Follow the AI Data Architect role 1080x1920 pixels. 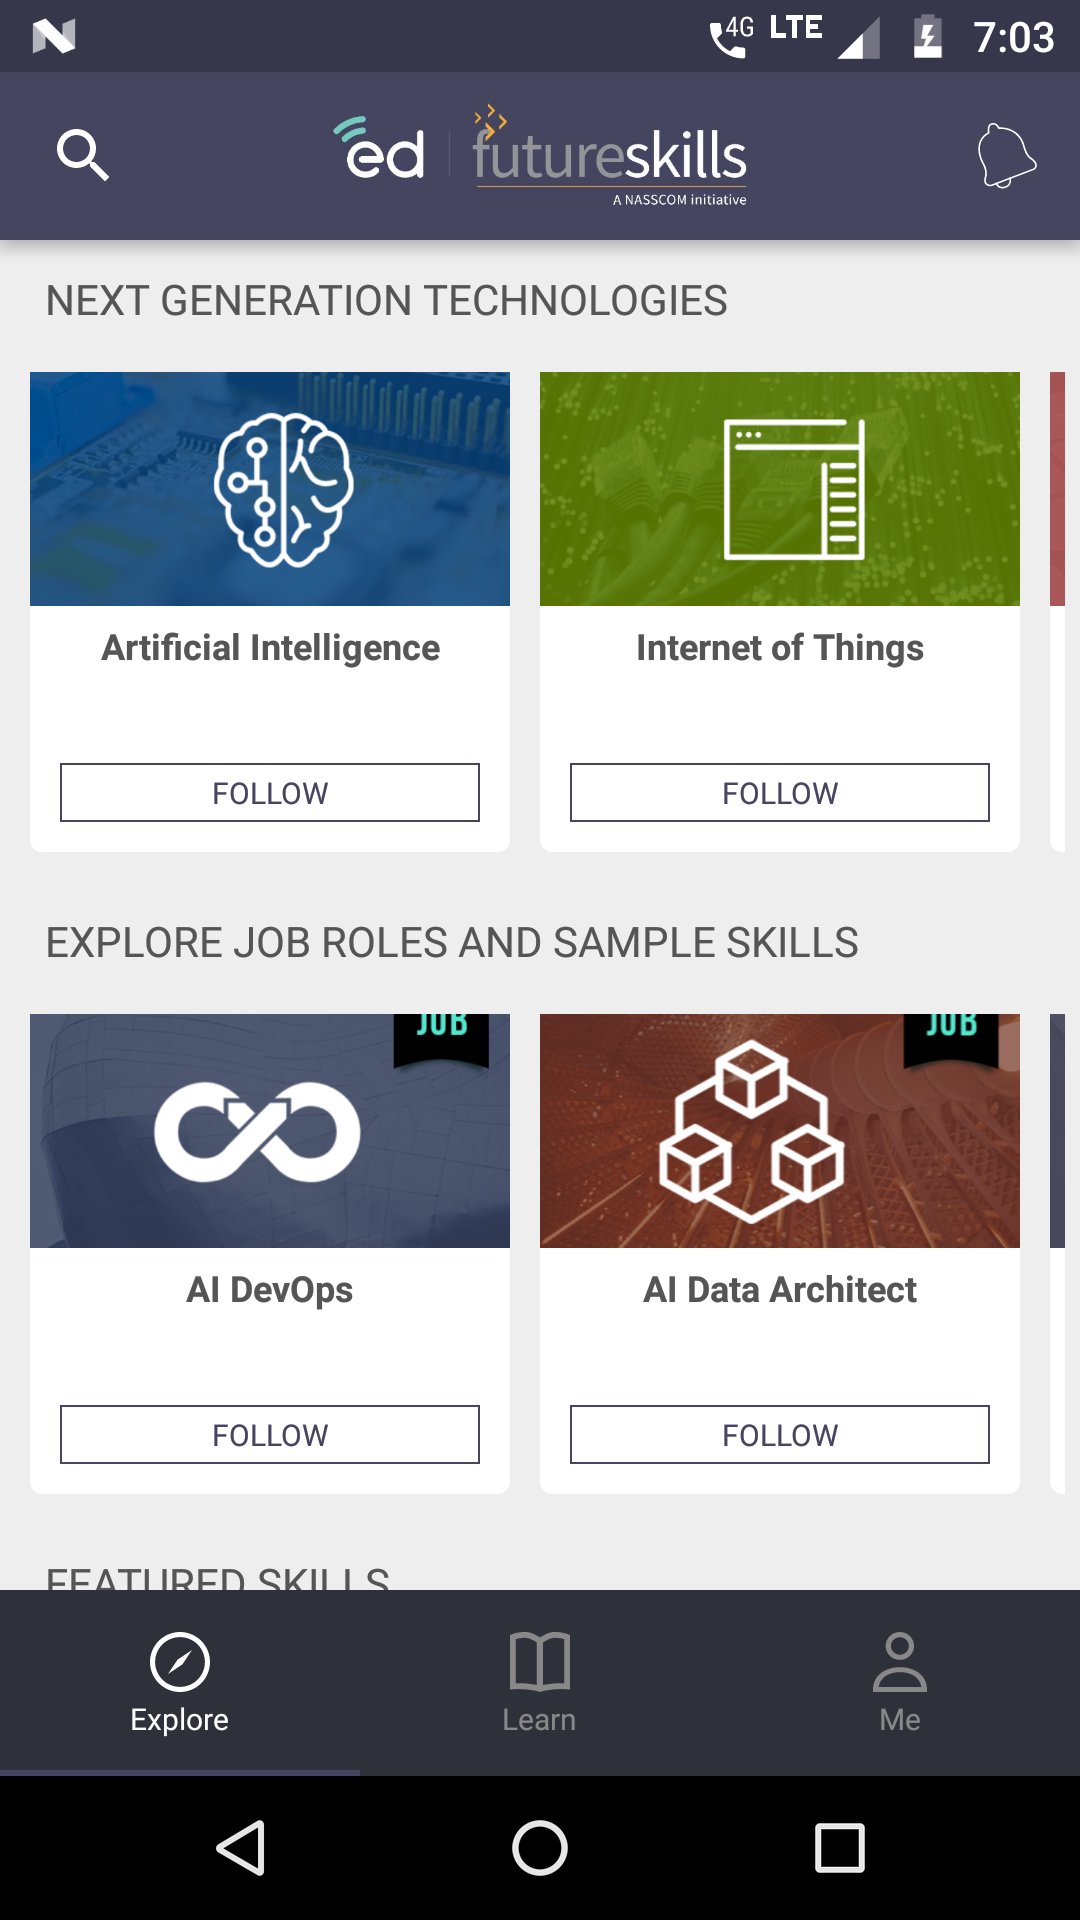(x=780, y=1435)
